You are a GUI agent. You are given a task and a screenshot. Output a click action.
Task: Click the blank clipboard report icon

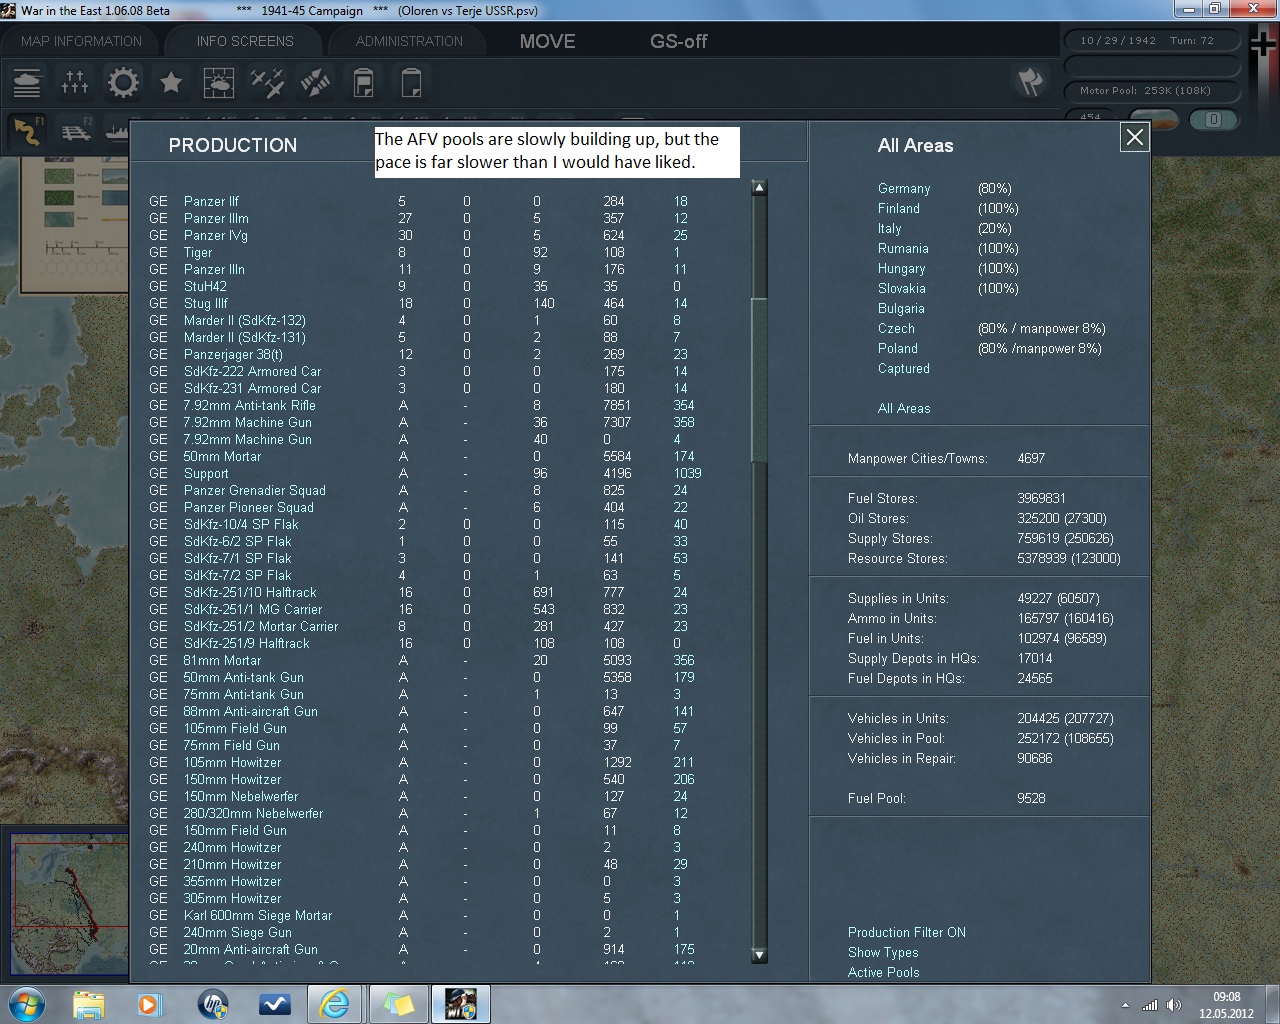click(411, 82)
